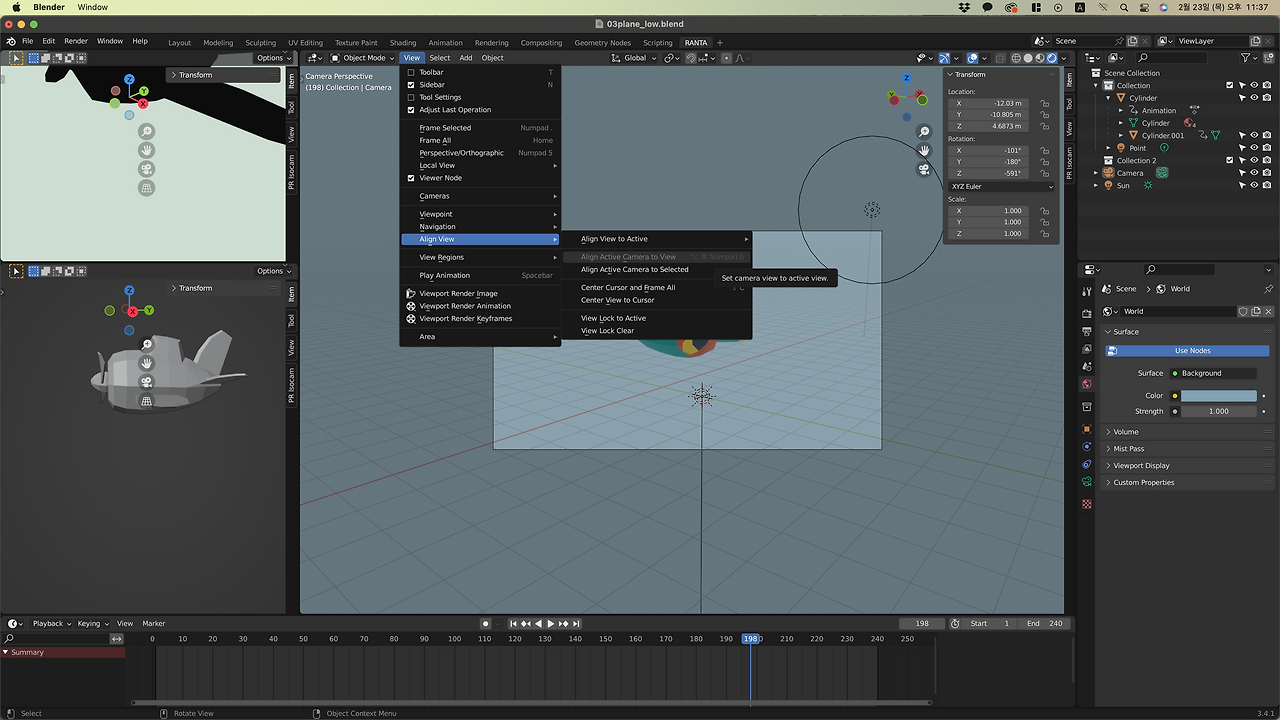Click the Camera object icon in outliner
The width and height of the screenshot is (1280, 720).
[1109, 173]
